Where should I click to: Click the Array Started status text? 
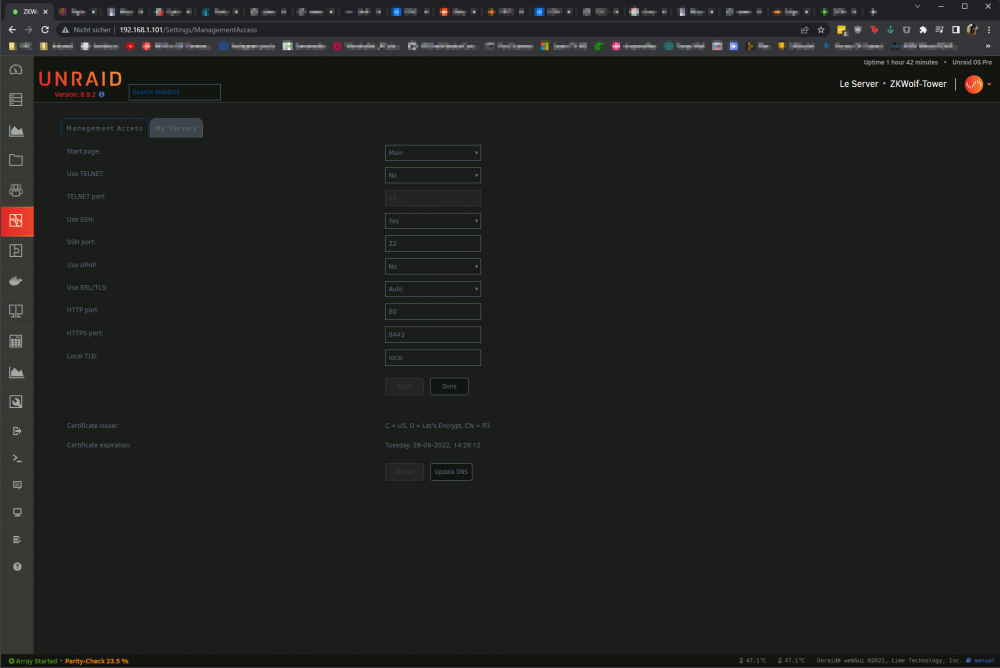36,662
